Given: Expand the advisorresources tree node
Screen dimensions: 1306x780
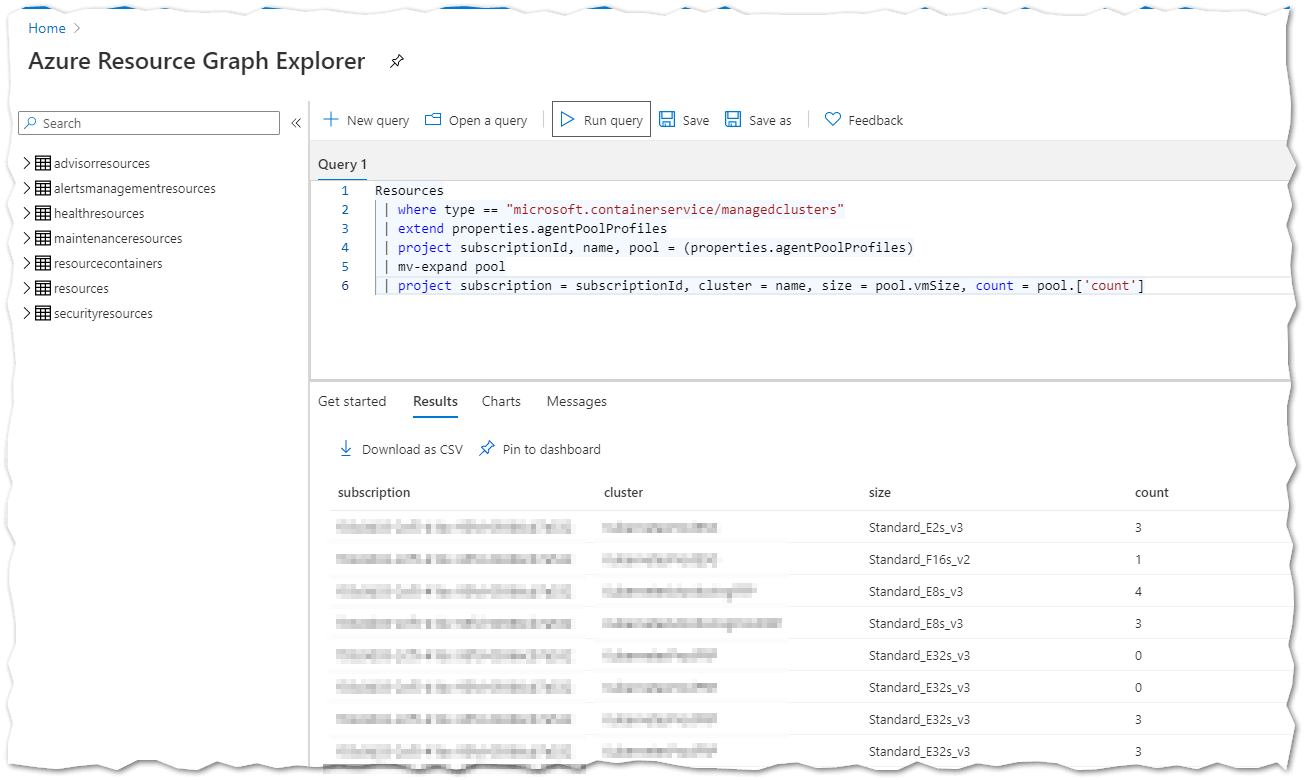Looking at the screenshot, I should pos(27,163).
